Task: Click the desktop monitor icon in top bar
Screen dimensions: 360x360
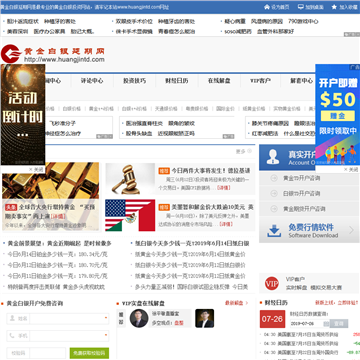Action: [301, 7]
